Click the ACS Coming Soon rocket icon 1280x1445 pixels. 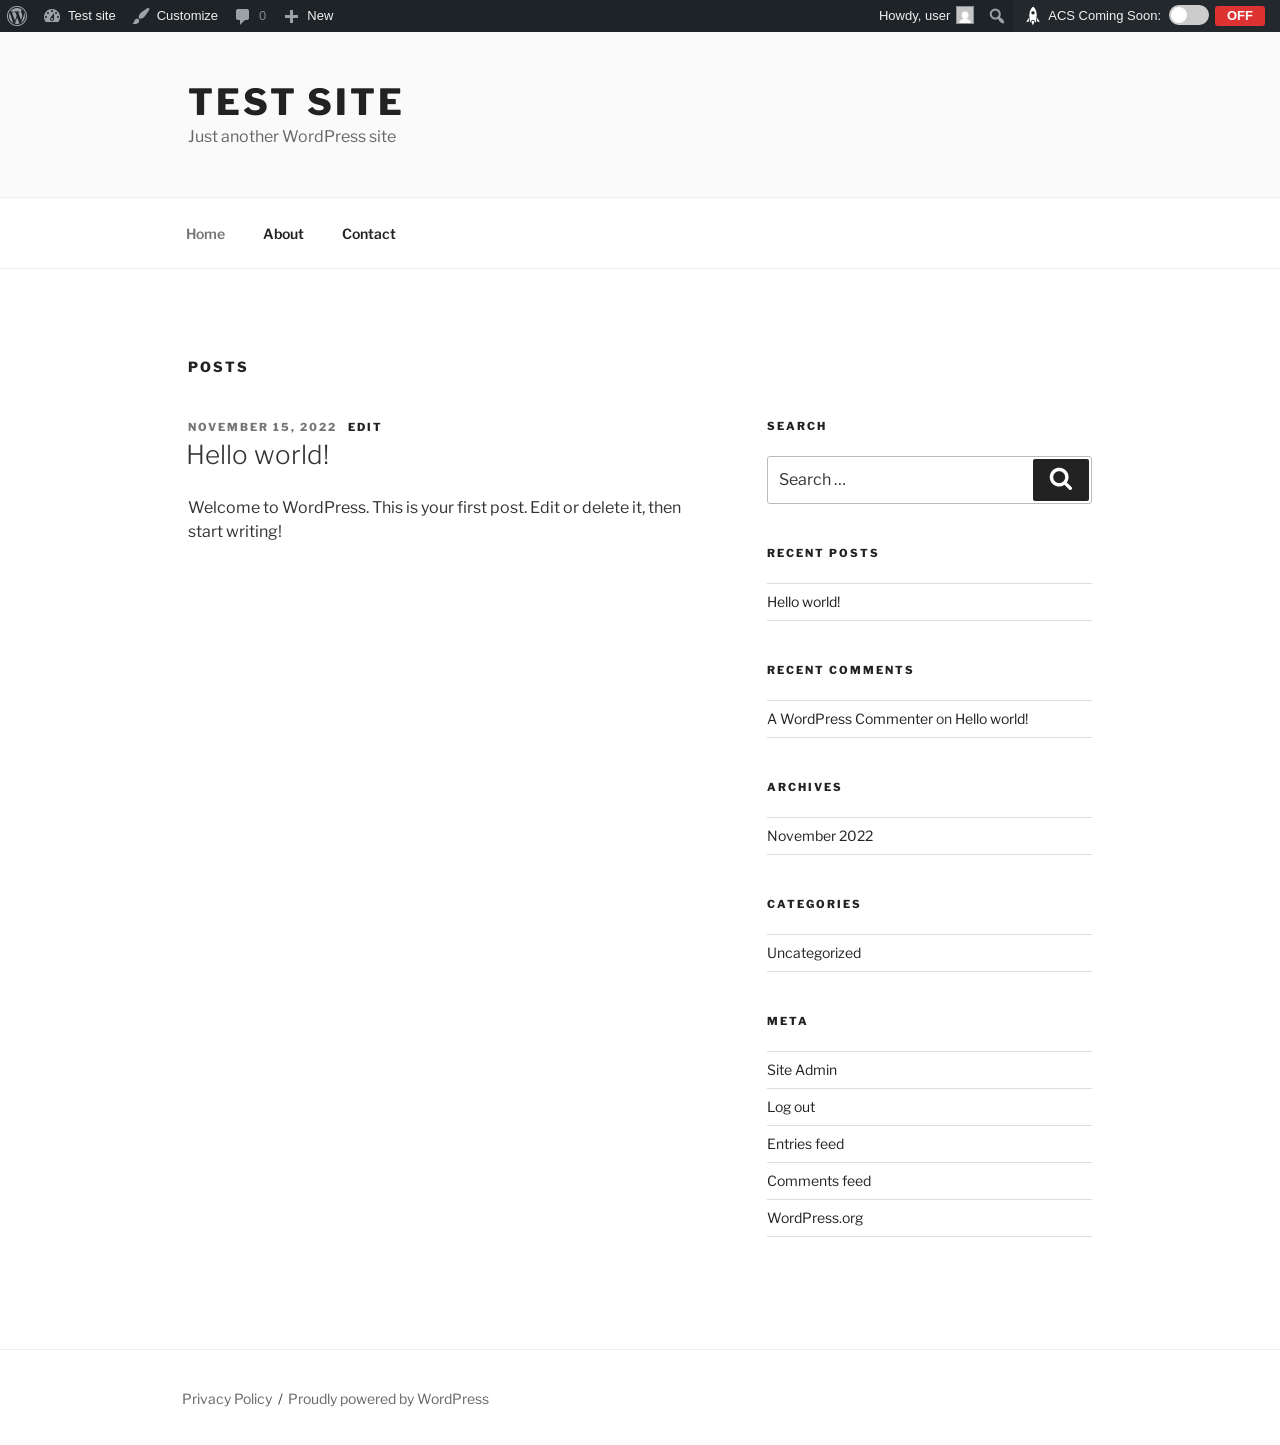(1033, 16)
